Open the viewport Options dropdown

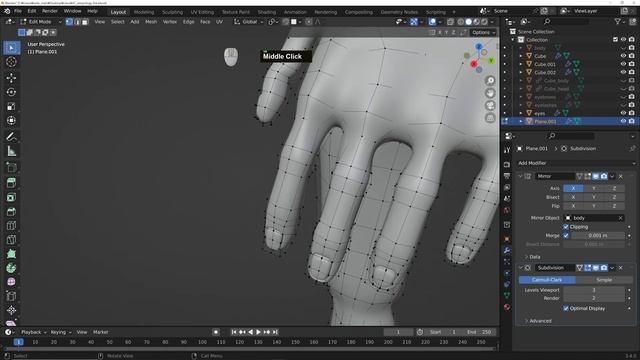tap(484, 32)
